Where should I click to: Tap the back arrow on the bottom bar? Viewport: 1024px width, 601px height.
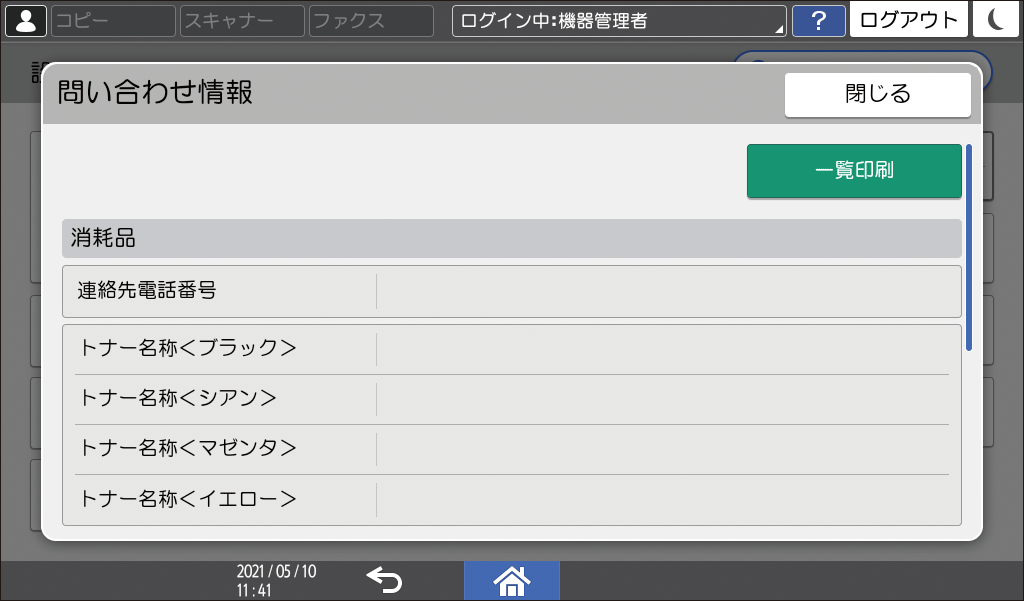[x=384, y=580]
